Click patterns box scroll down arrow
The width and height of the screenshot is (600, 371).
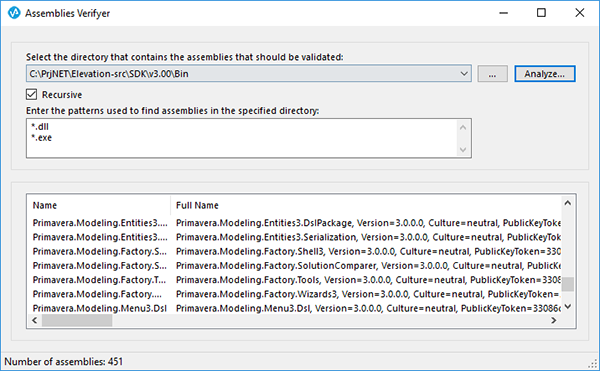point(463,150)
